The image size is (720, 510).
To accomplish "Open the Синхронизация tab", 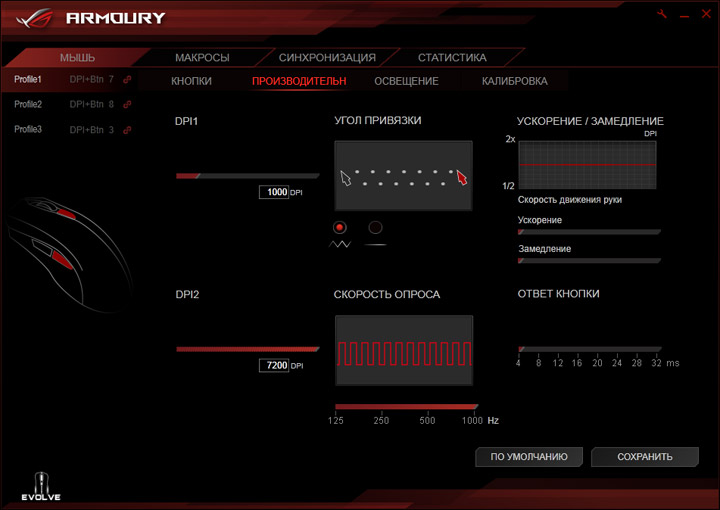I will tap(327, 58).
